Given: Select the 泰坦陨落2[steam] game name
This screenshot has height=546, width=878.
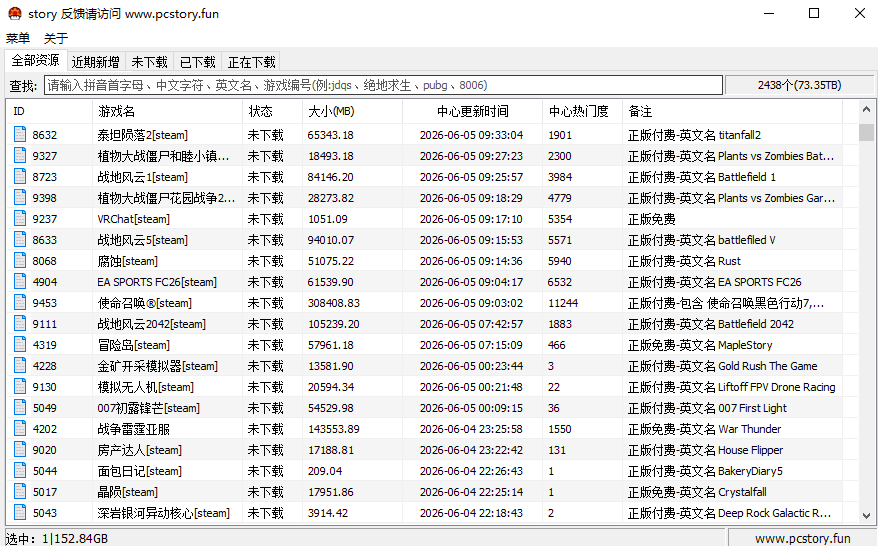Looking at the screenshot, I should [143, 135].
